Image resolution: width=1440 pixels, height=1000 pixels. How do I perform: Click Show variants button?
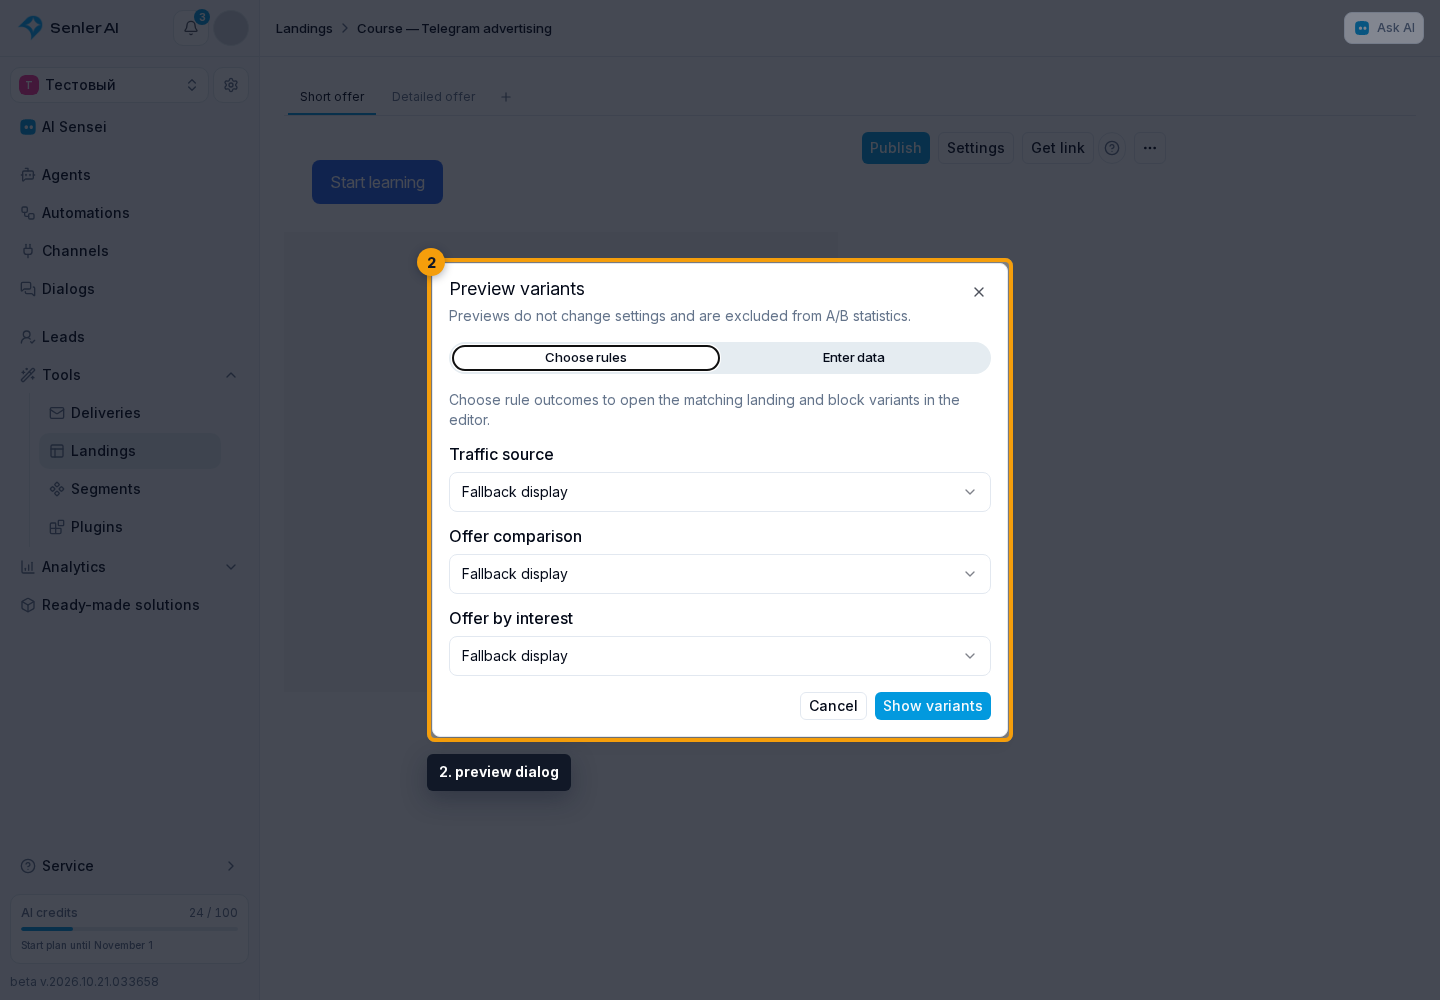933,706
